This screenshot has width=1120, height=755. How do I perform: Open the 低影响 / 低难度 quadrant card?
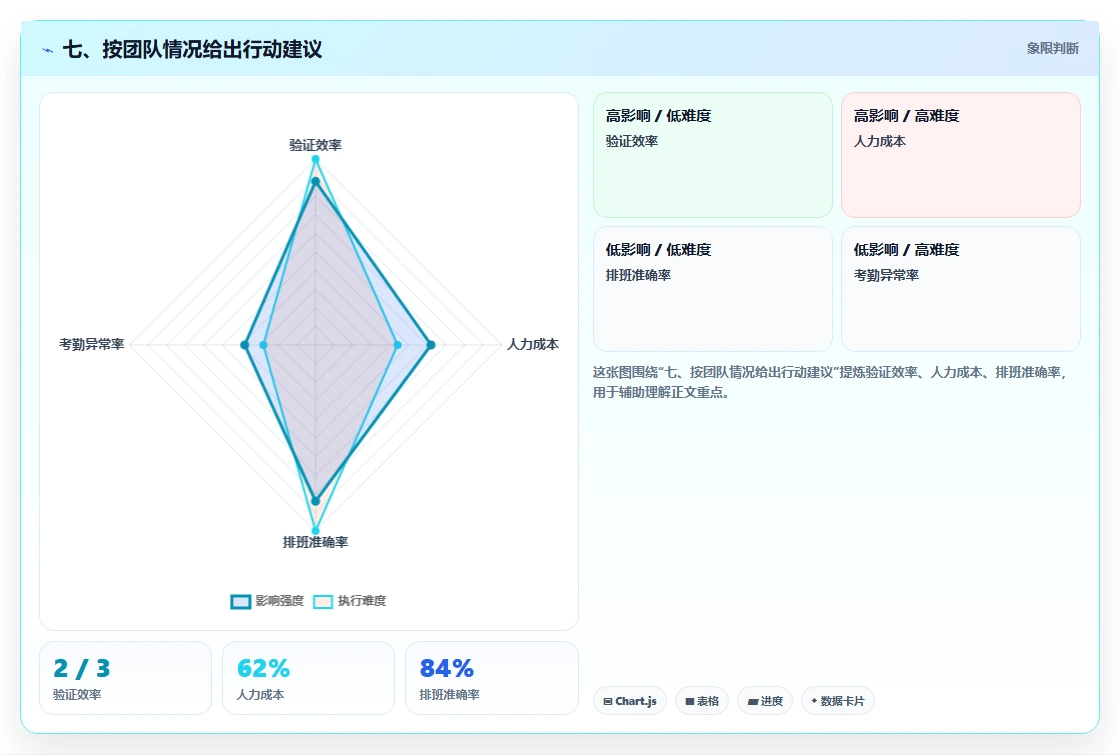click(713, 289)
